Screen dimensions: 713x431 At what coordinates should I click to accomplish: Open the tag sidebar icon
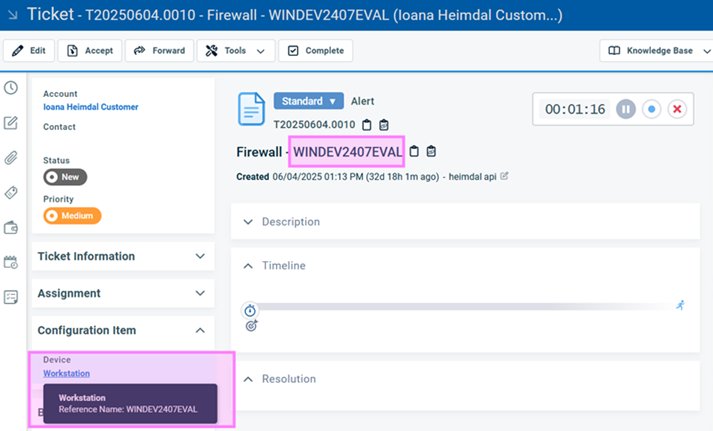click(x=11, y=193)
